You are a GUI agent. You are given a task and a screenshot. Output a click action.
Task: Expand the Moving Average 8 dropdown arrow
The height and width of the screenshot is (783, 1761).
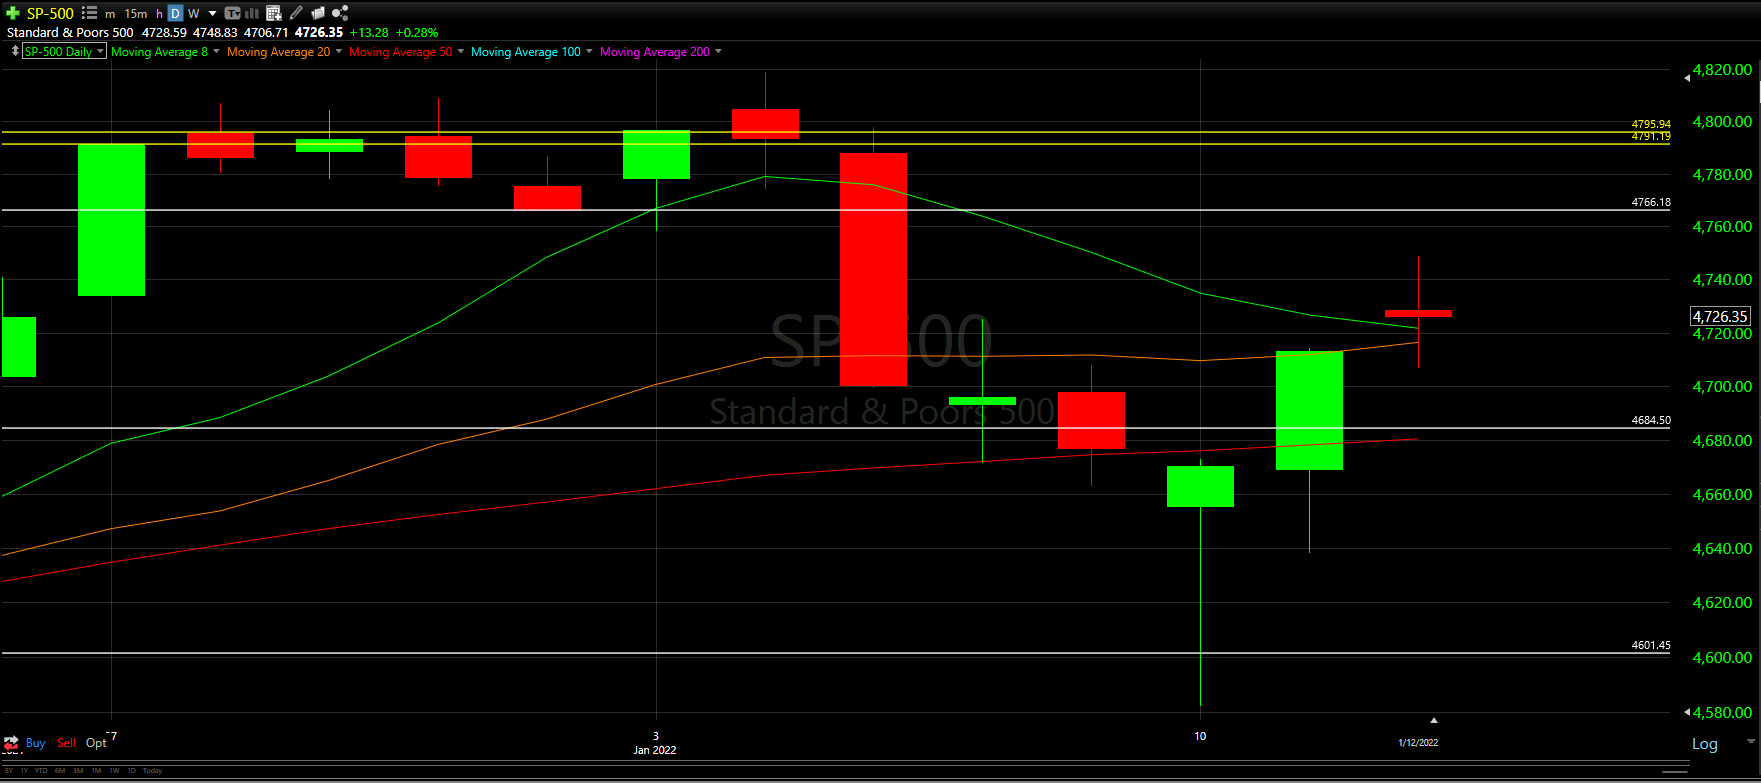[216, 51]
